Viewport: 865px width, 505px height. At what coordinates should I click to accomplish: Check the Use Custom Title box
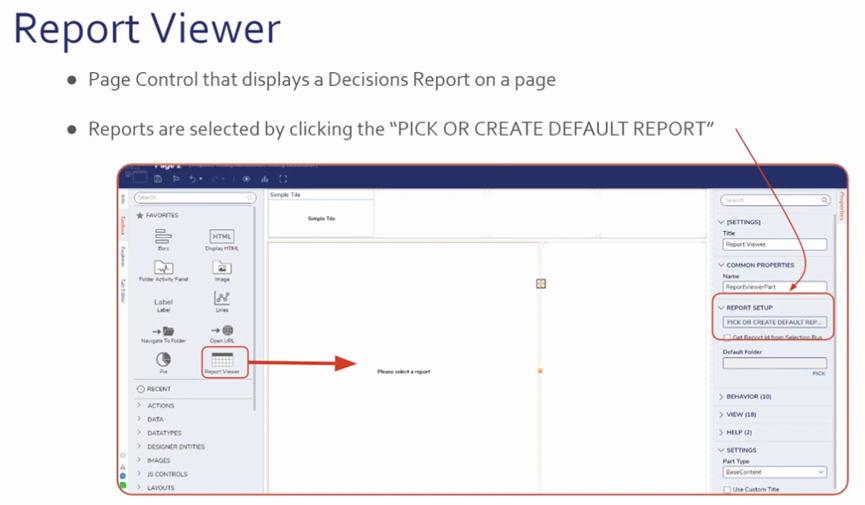point(727,490)
